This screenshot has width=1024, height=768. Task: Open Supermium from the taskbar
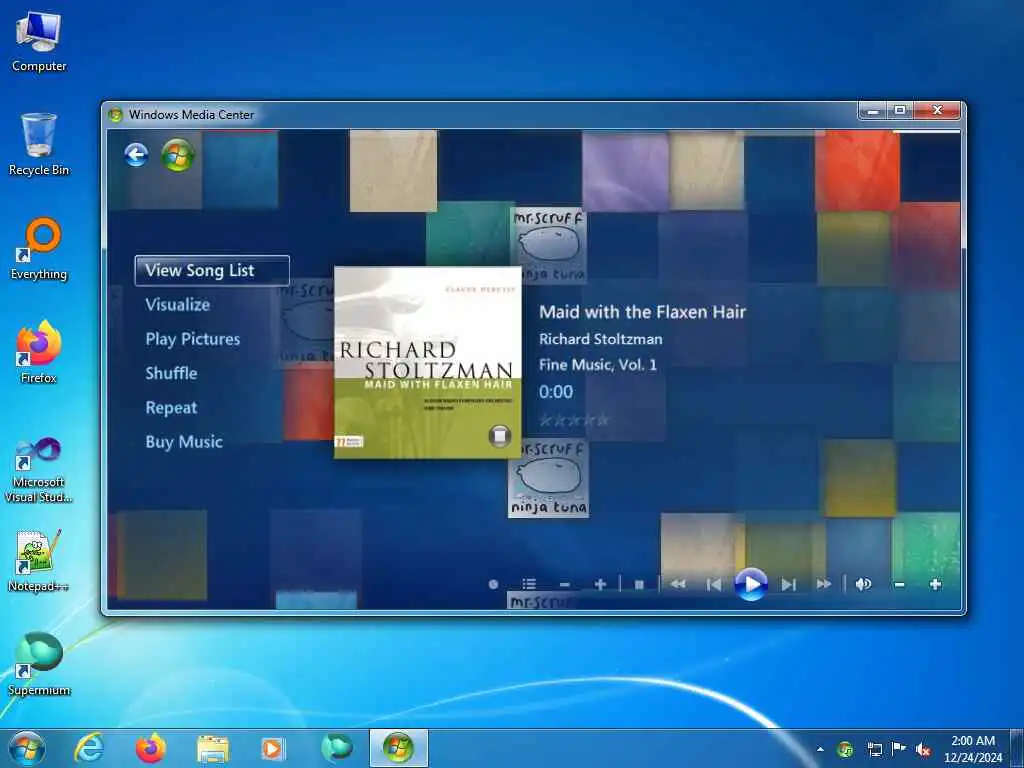(x=336, y=748)
